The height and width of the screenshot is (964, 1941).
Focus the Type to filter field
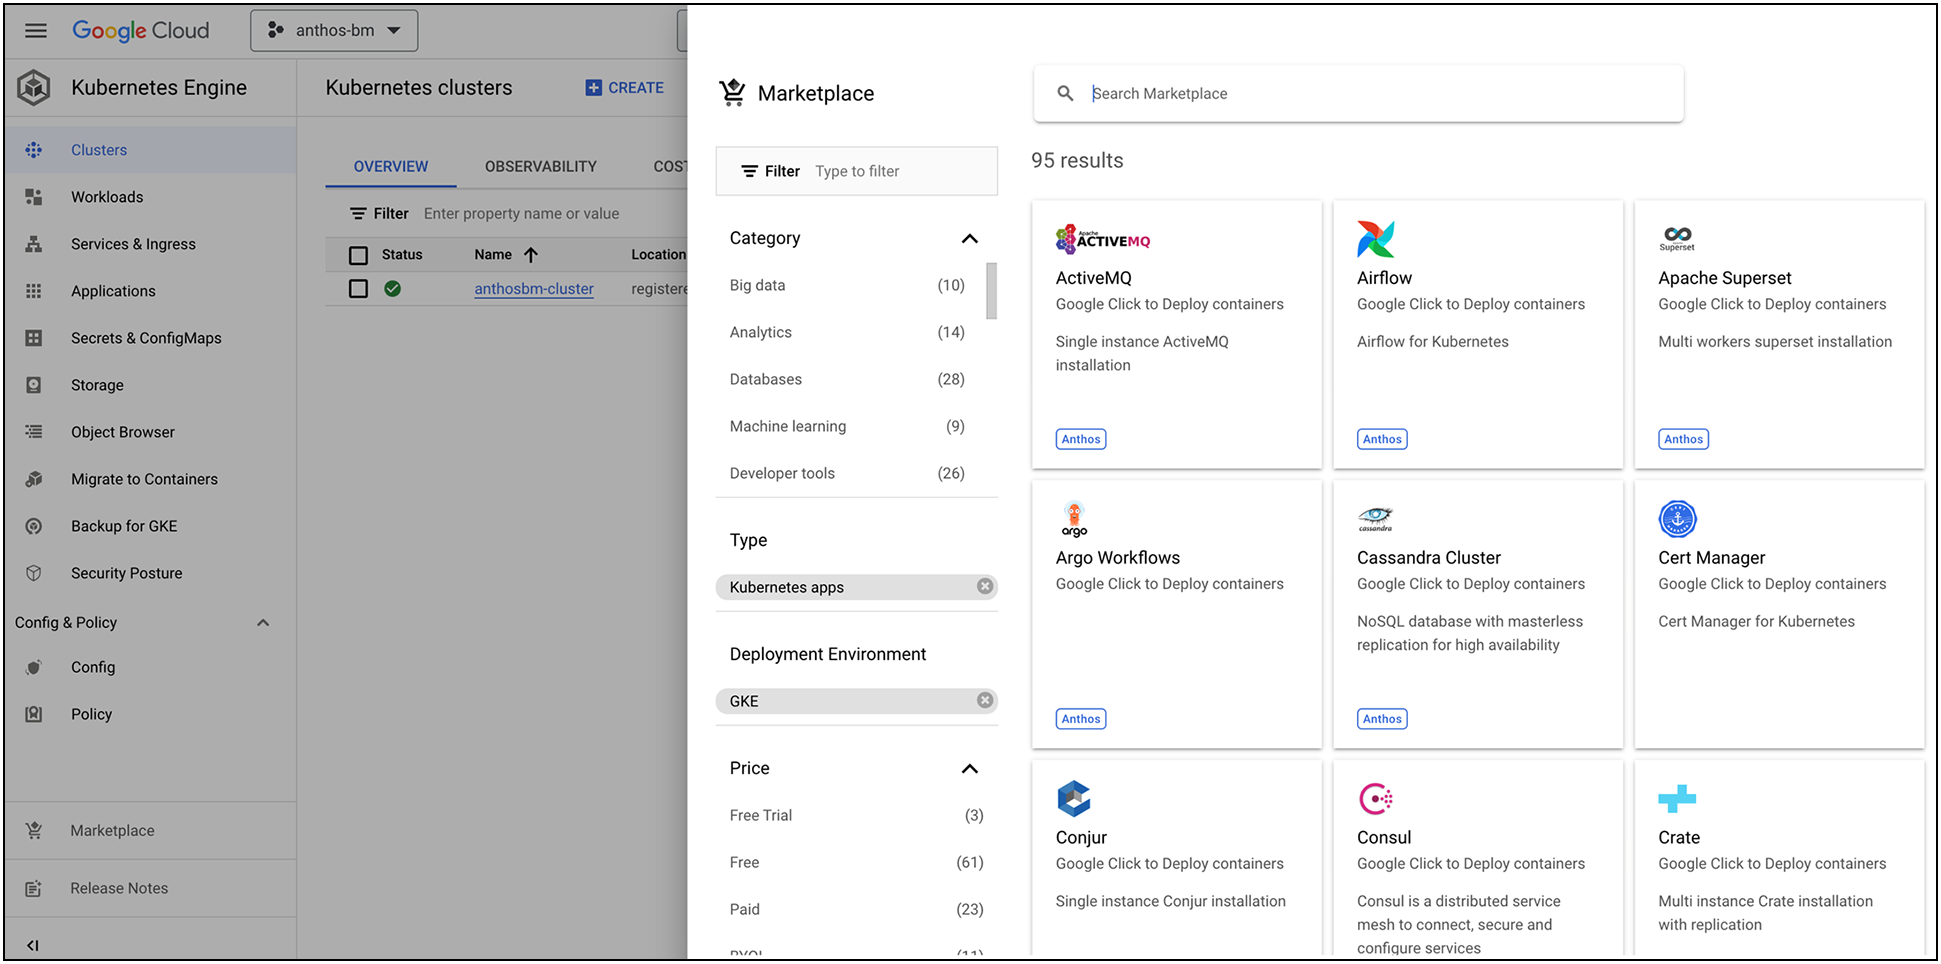coord(857,171)
